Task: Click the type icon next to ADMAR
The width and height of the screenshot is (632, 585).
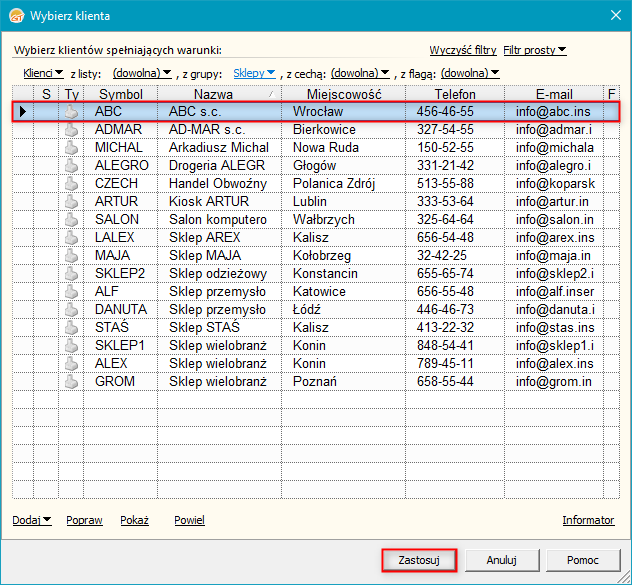Action: (x=71, y=130)
